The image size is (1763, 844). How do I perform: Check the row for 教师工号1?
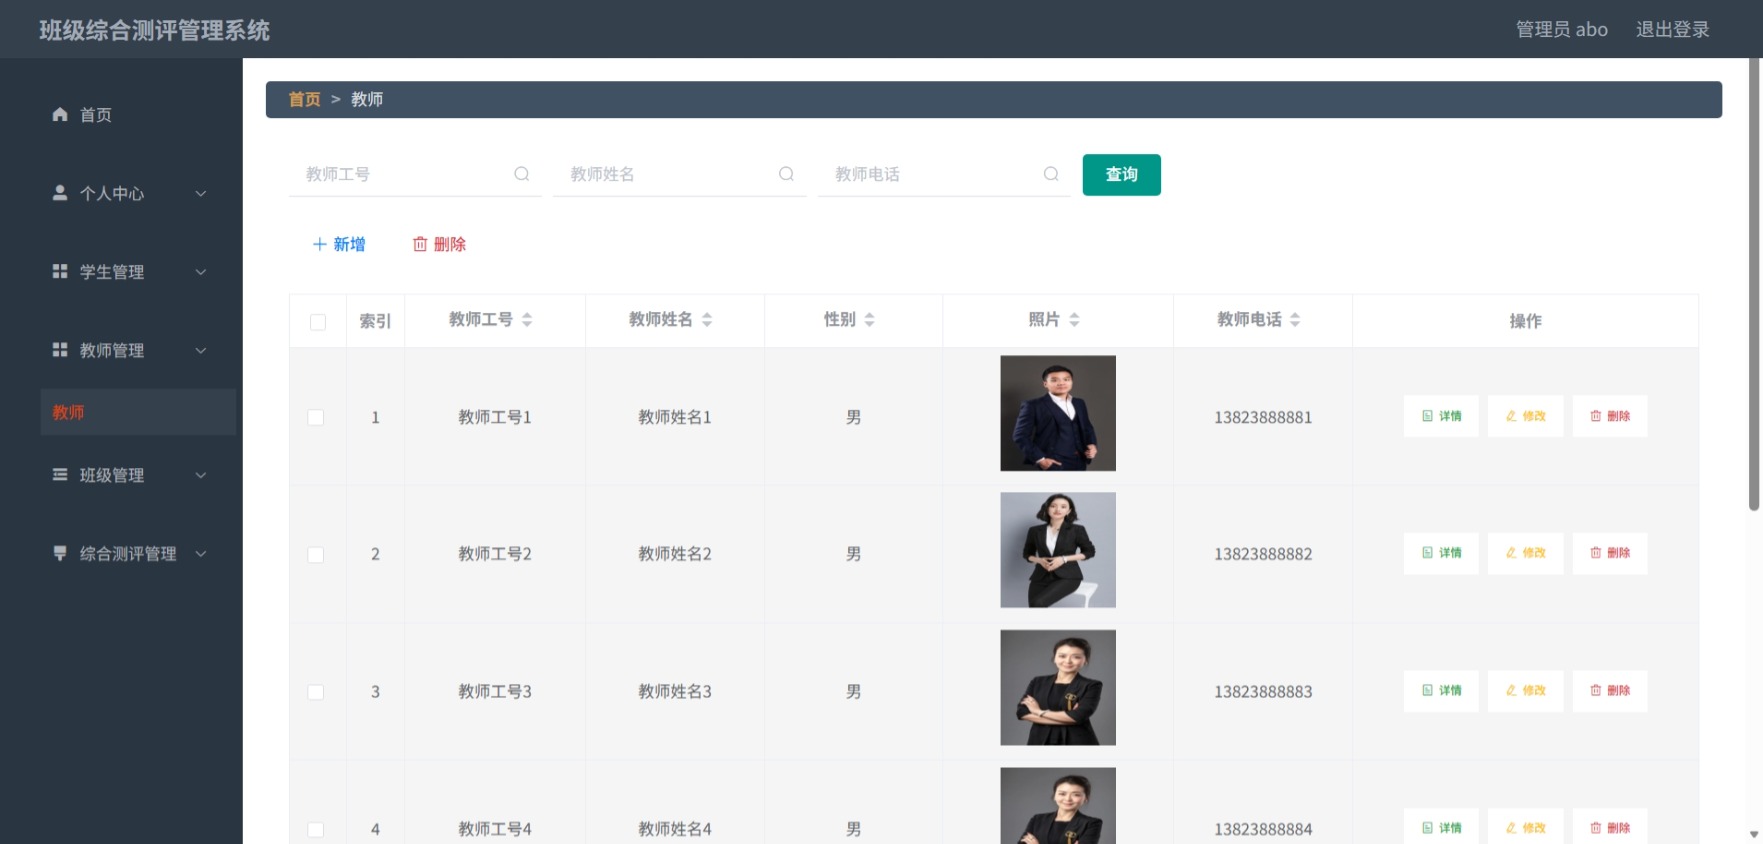point(316,417)
